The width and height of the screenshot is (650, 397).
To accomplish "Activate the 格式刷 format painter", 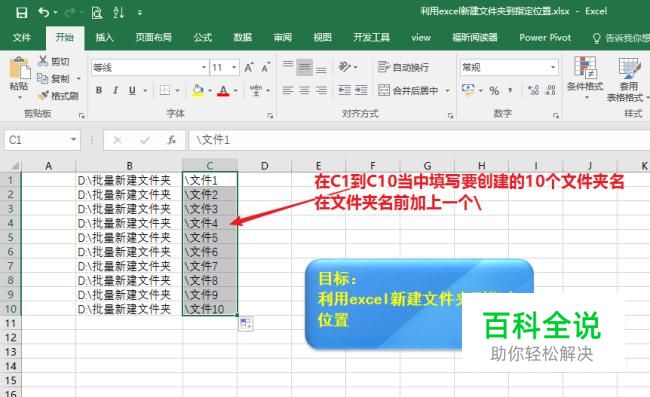I will click(x=58, y=96).
